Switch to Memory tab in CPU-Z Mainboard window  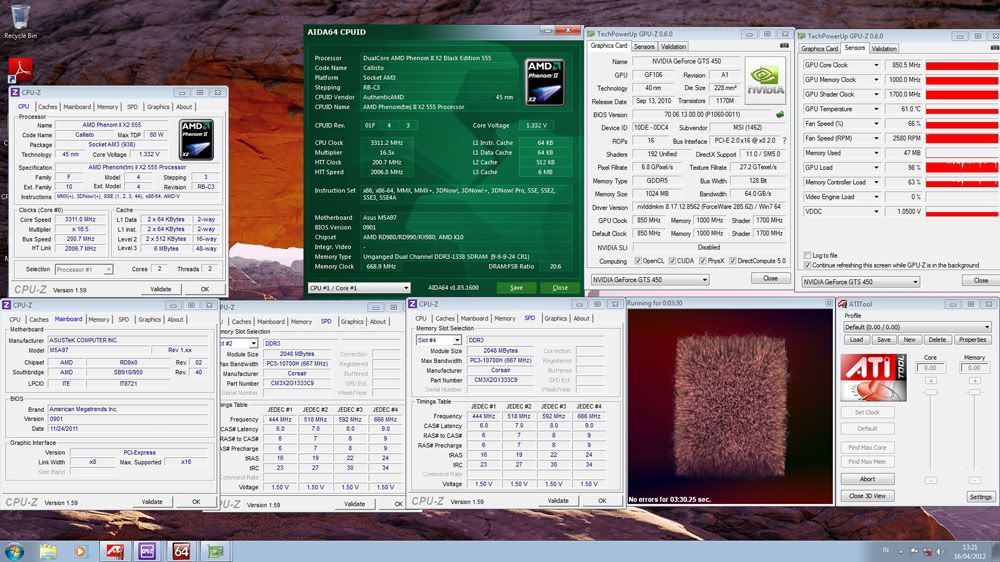(98, 319)
